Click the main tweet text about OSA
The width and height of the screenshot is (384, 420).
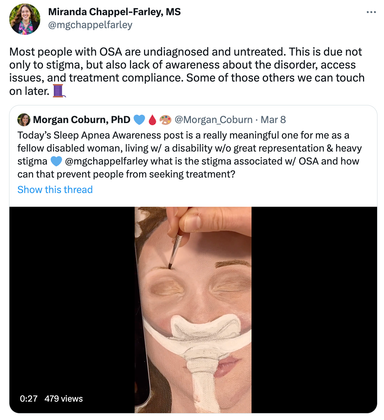pyautogui.click(x=187, y=71)
